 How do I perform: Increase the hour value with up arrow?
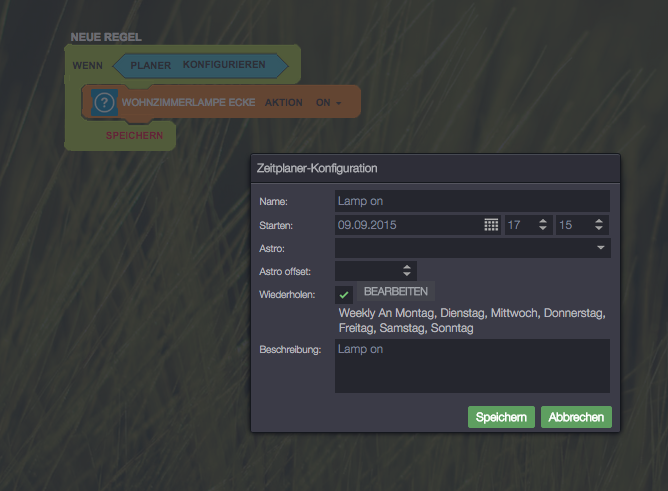(x=543, y=221)
